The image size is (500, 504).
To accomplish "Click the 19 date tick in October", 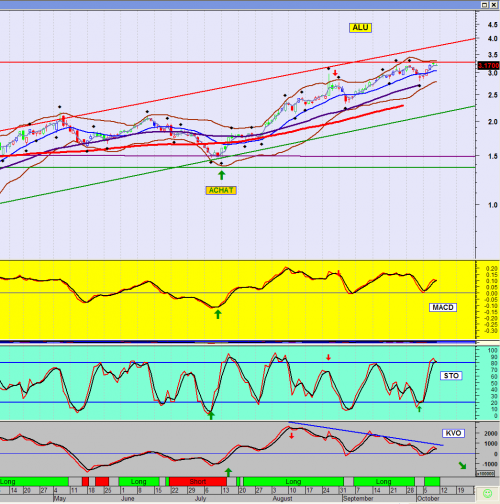I will click(461, 490).
